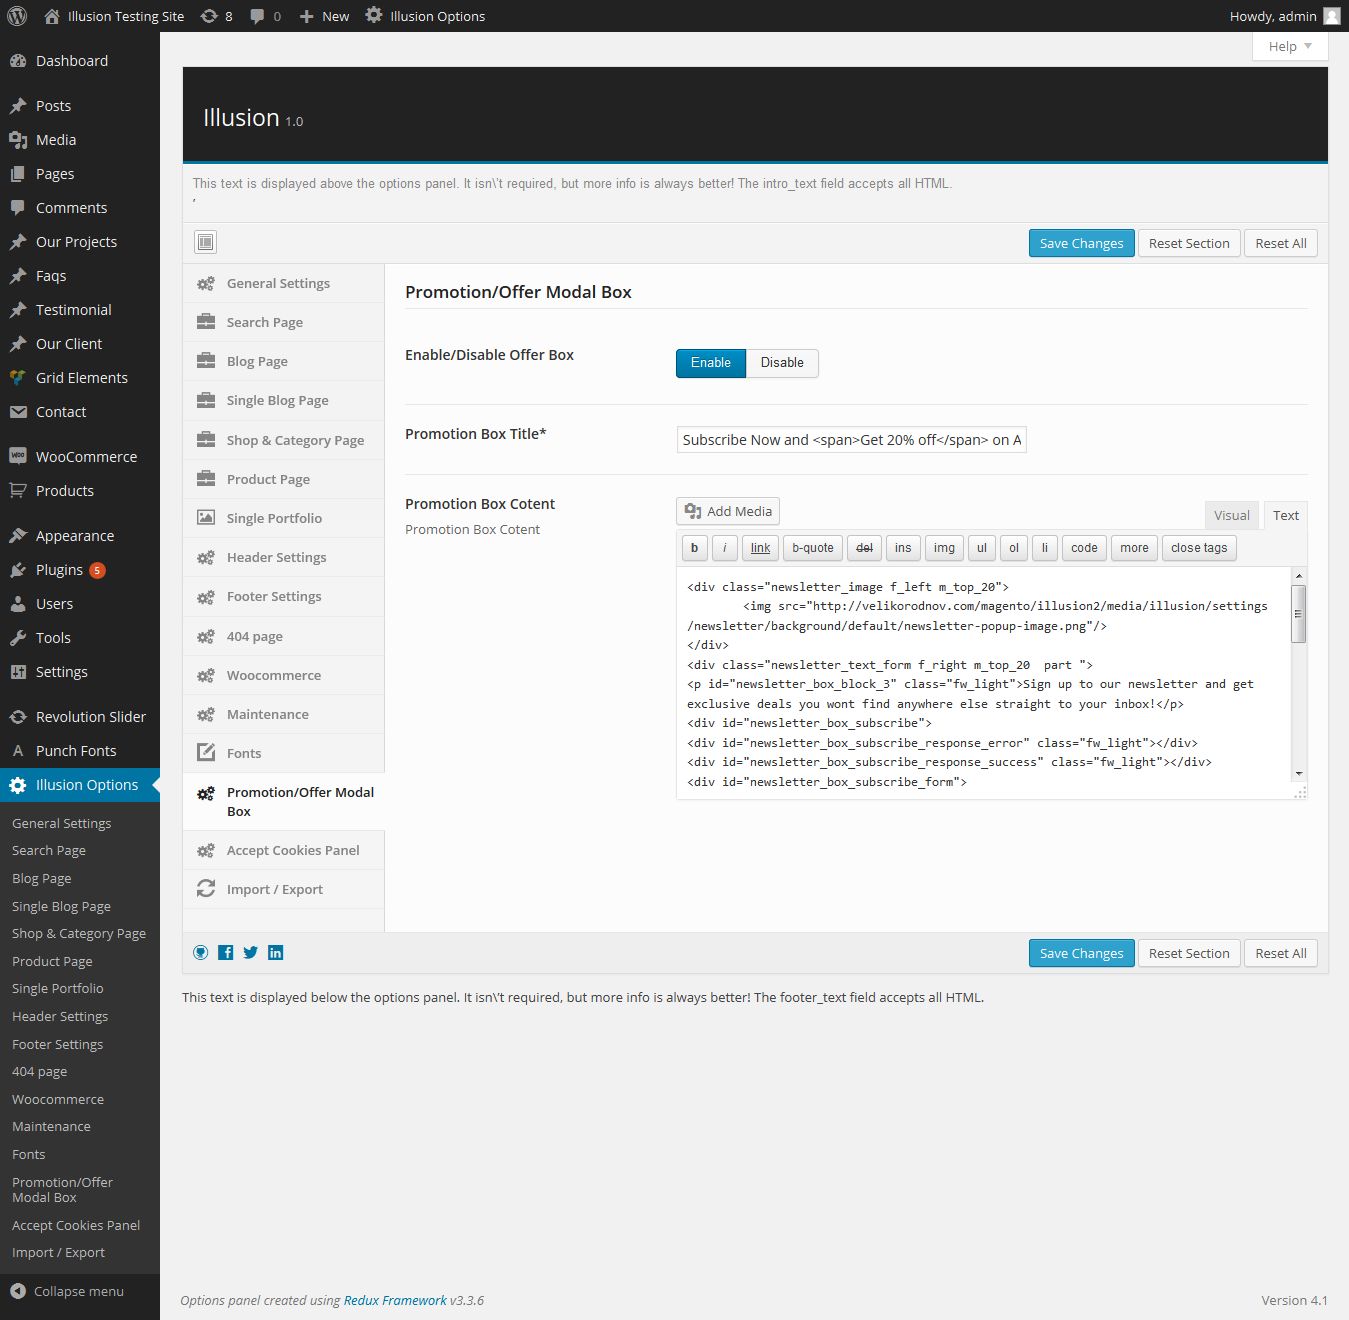Viewport: 1349px width, 1320px height.
Task: Click the link quicktag button
Action: (760, 548)
